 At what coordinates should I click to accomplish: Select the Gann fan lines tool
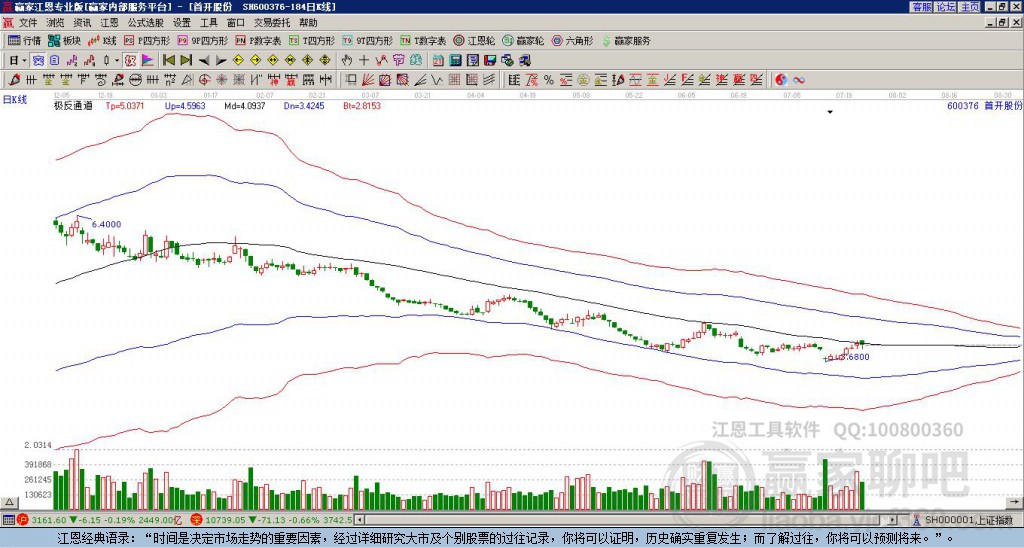click(368, 80)
